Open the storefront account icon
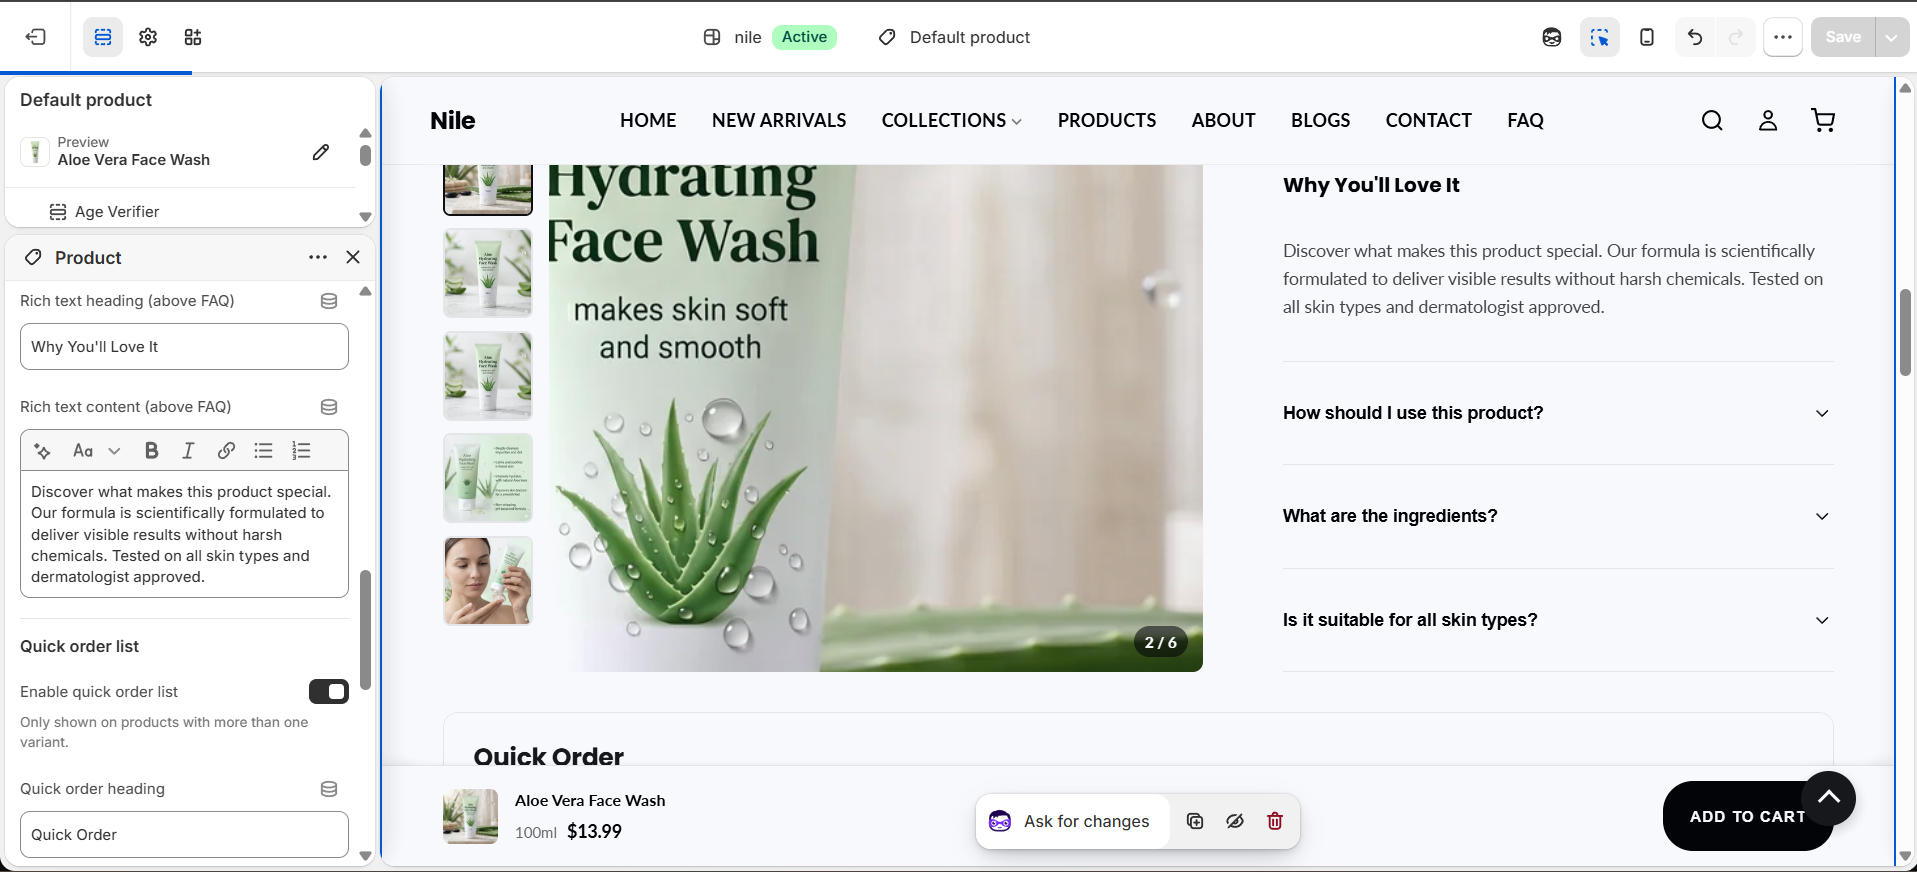 coord(1768,121)
